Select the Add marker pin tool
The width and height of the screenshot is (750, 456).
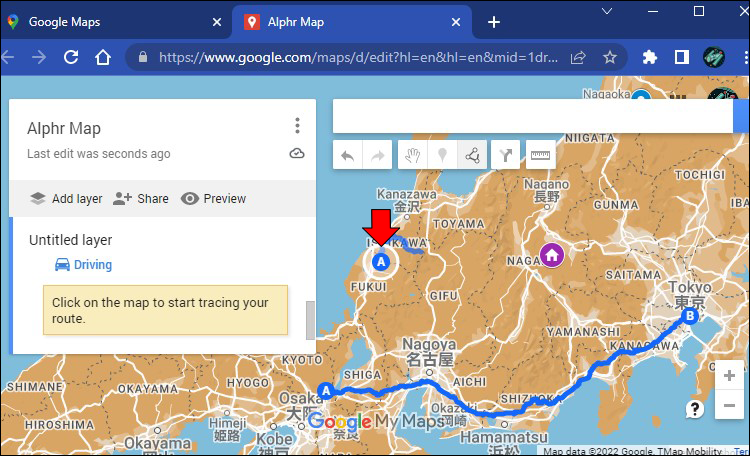click(x=442, y=155)
